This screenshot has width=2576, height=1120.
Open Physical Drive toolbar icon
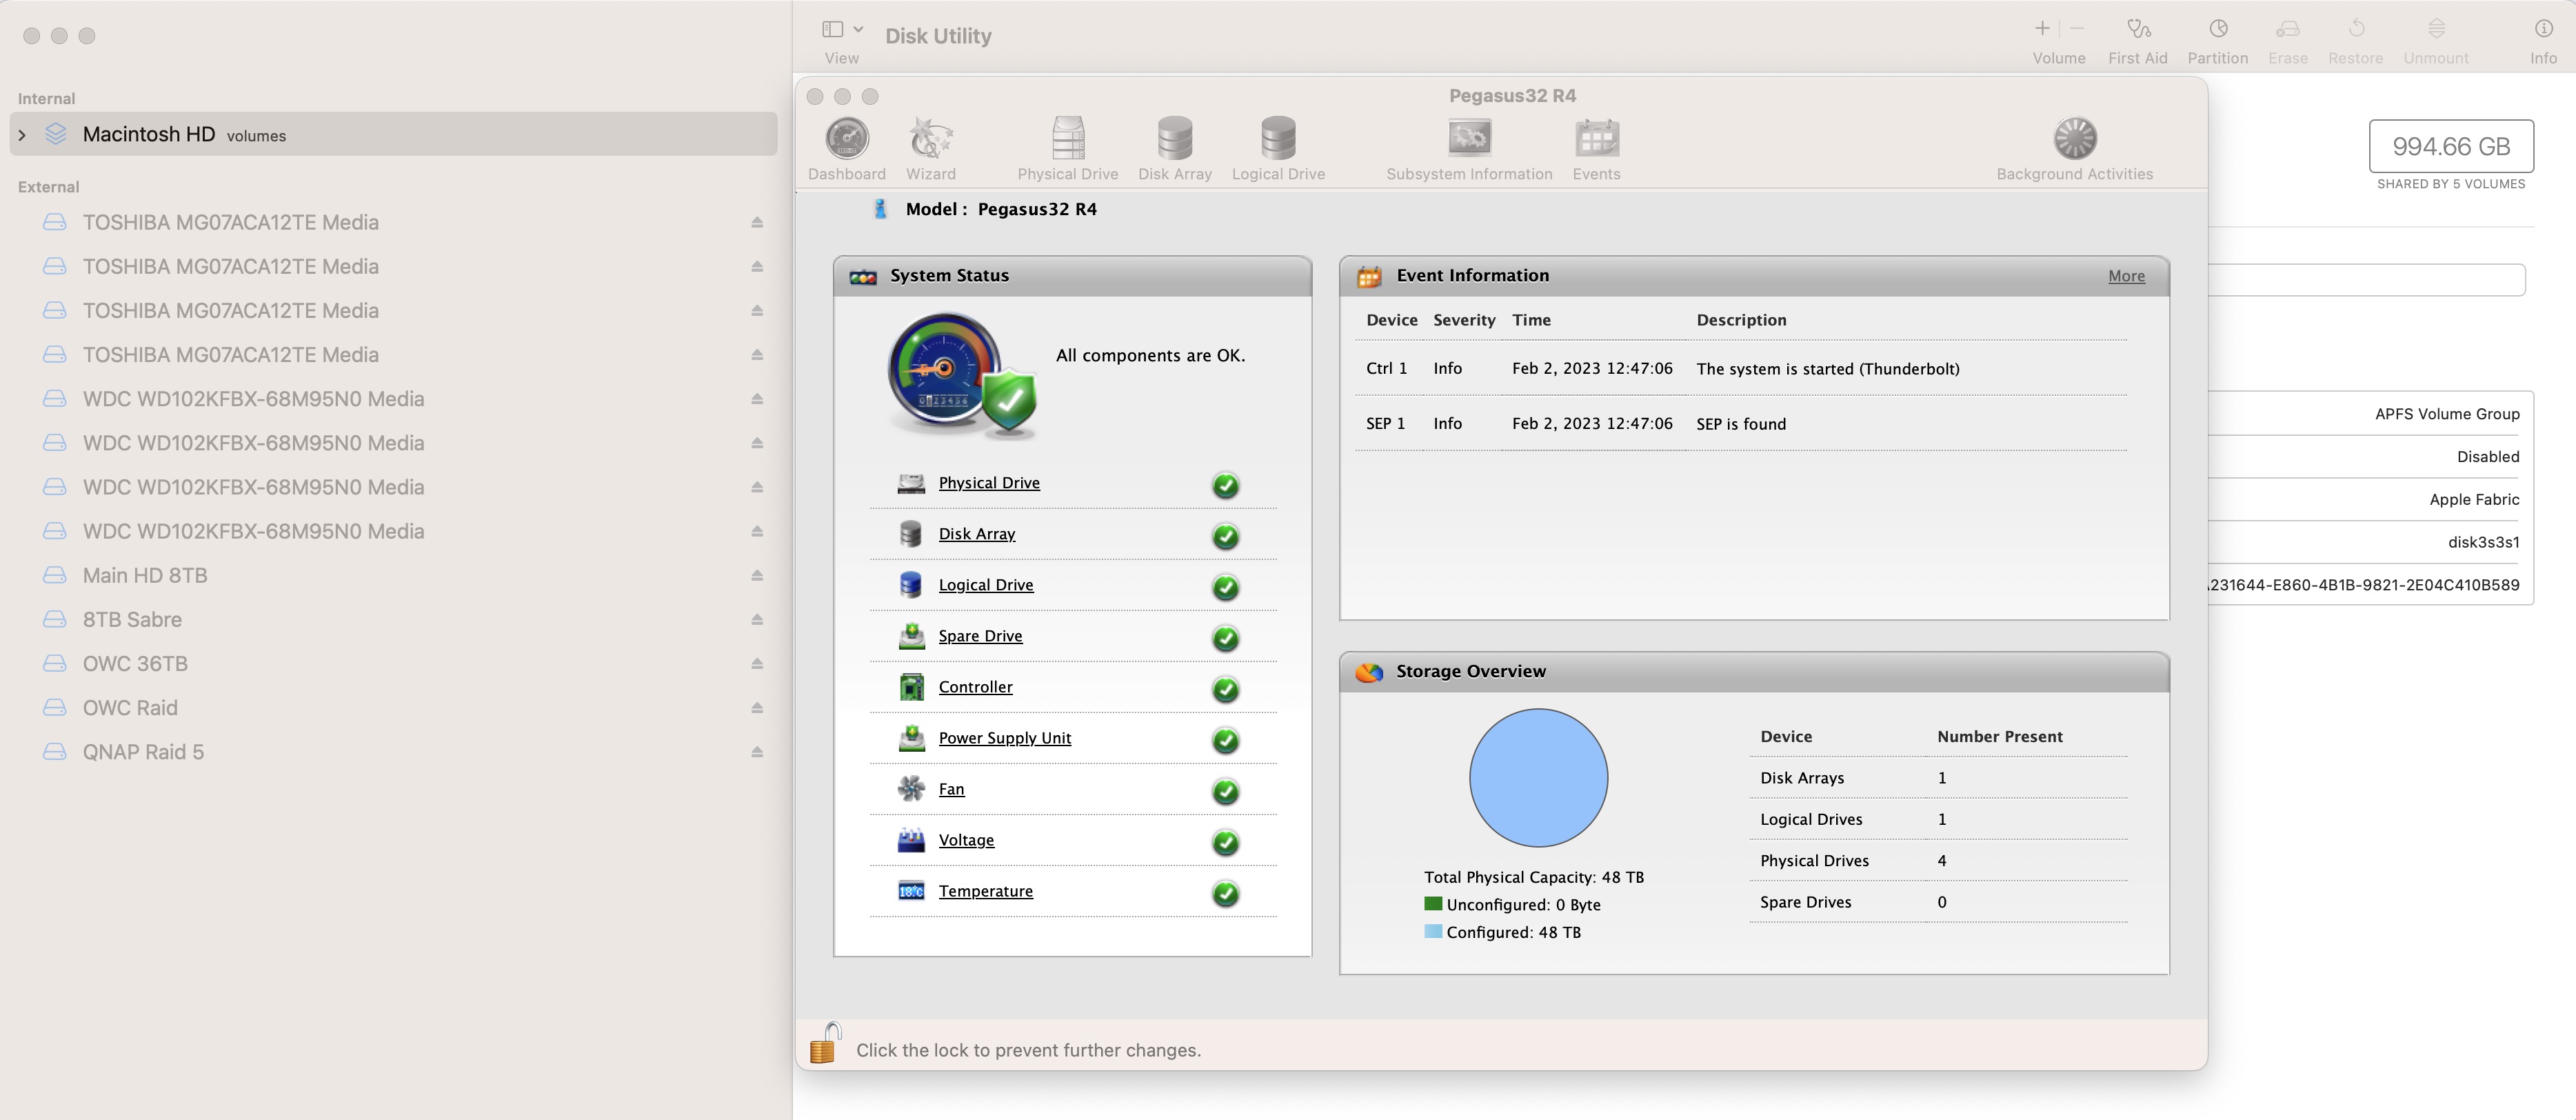pos(1067,139)
